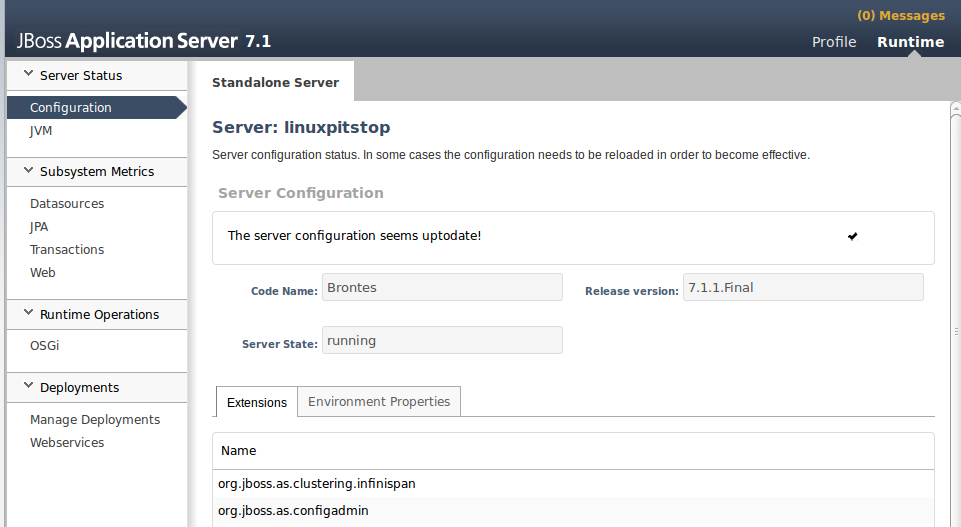
Task: Select the org.jboss.as.configadmin row
Action: 573,510
